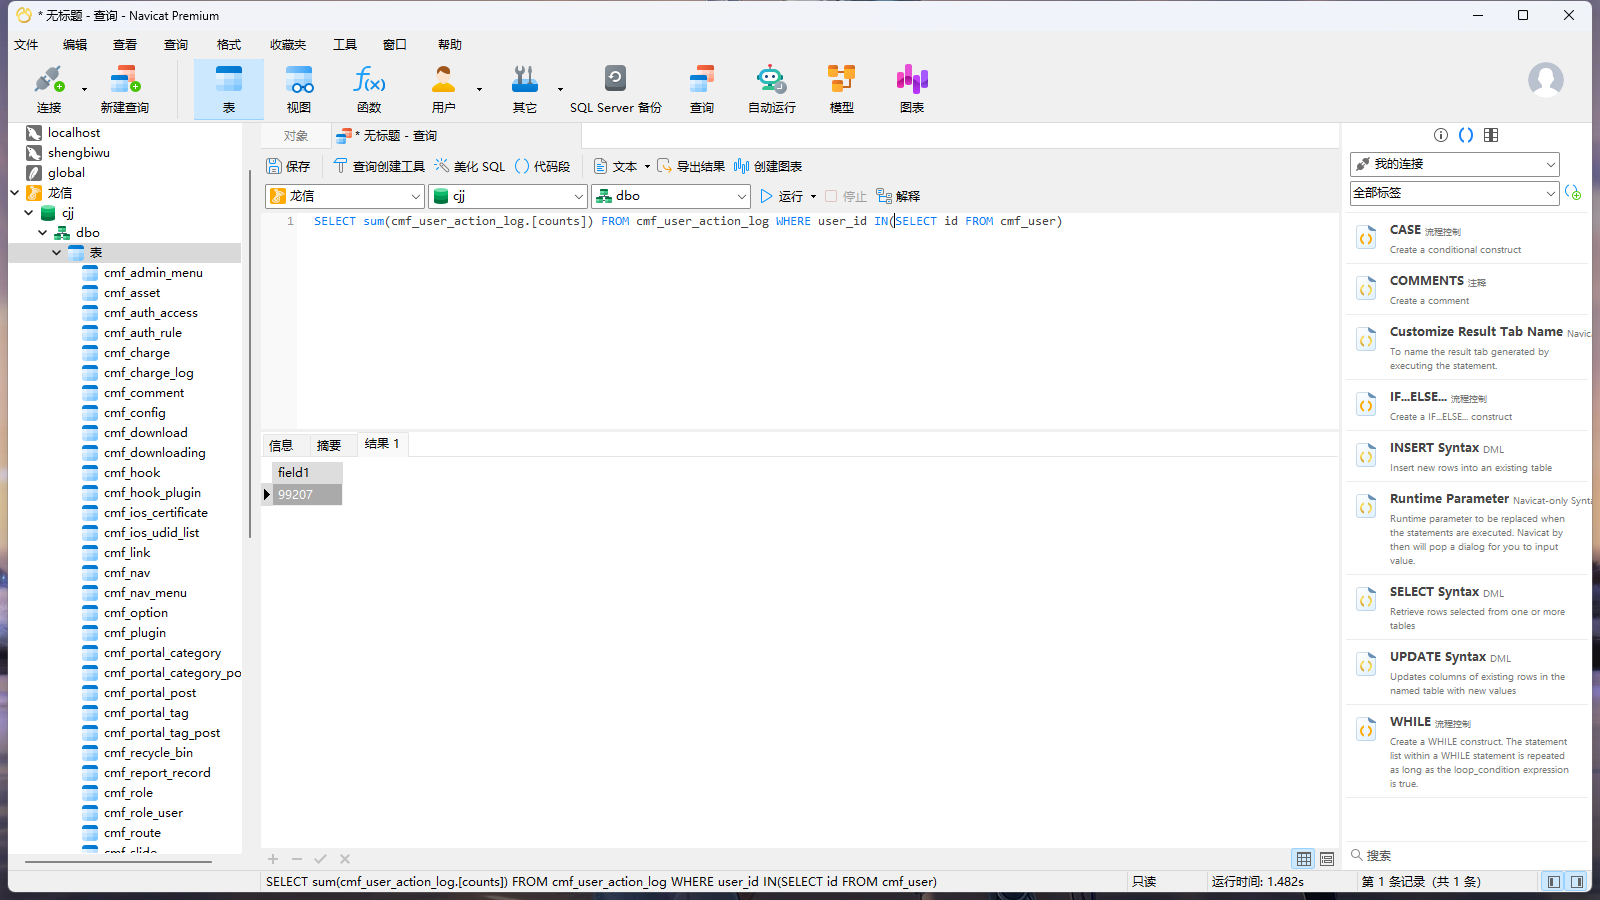The height and width of the screenshot is (900, 1600).
Task: Toggle the right side panel visibility
Action: 1577,882
